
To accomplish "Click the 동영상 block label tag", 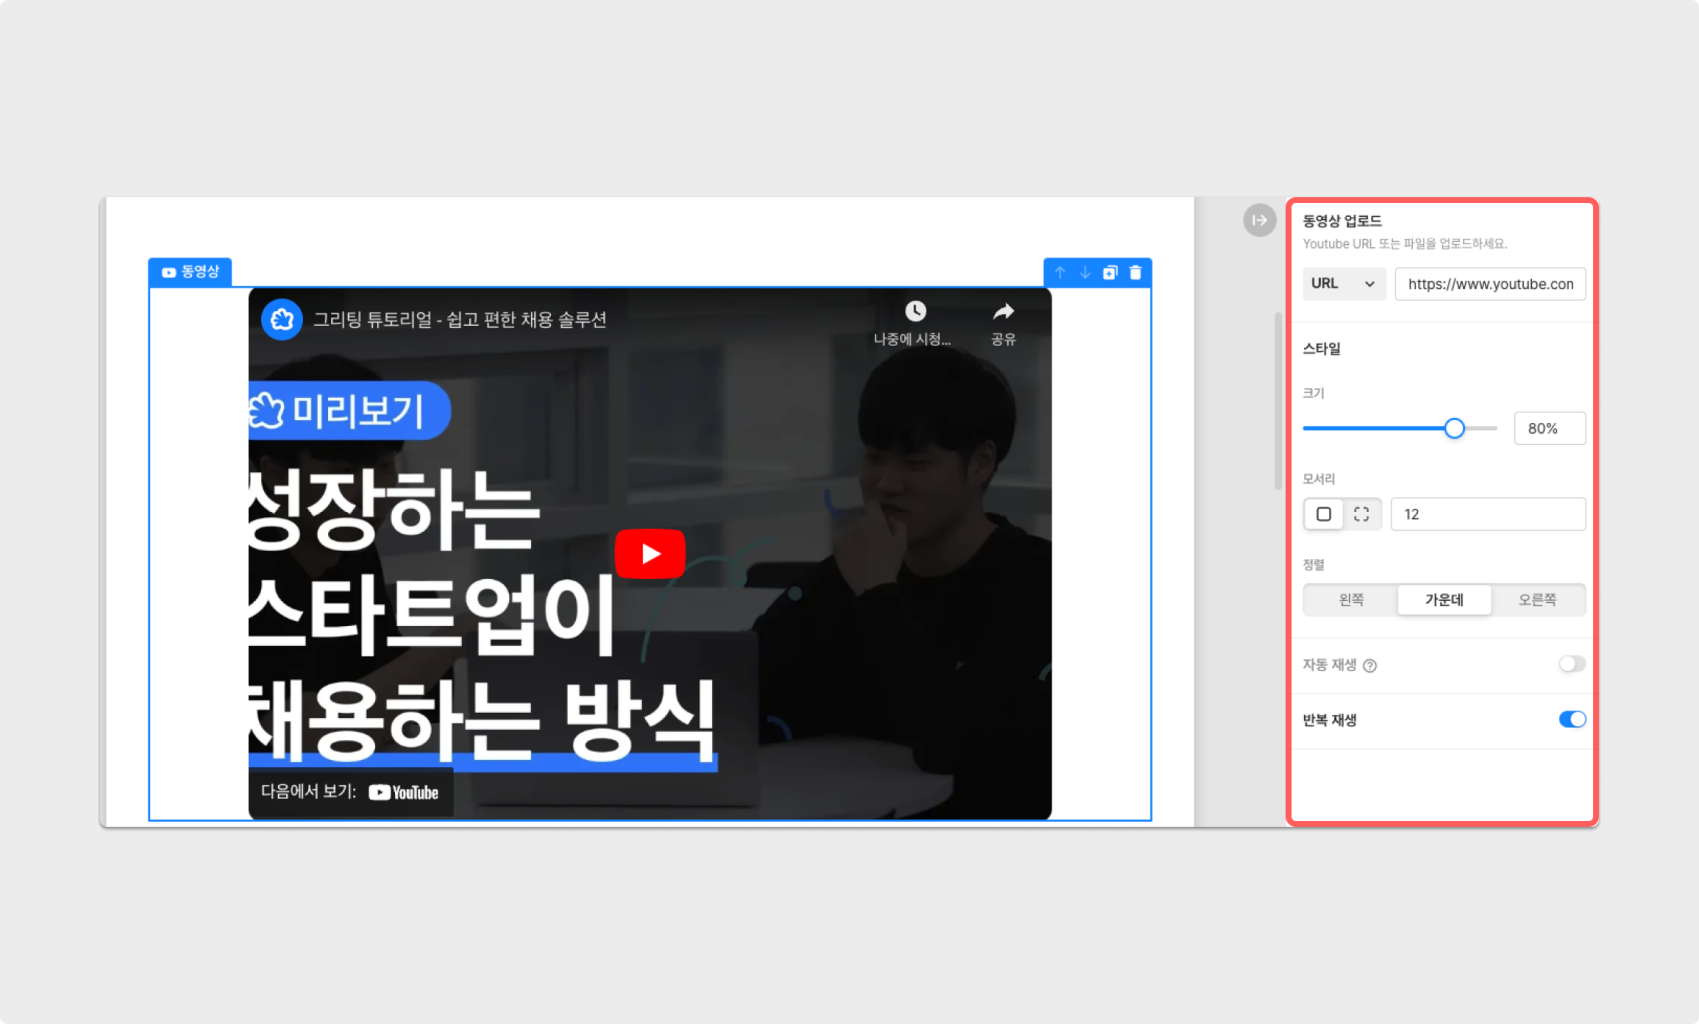I will coord(190,272).
